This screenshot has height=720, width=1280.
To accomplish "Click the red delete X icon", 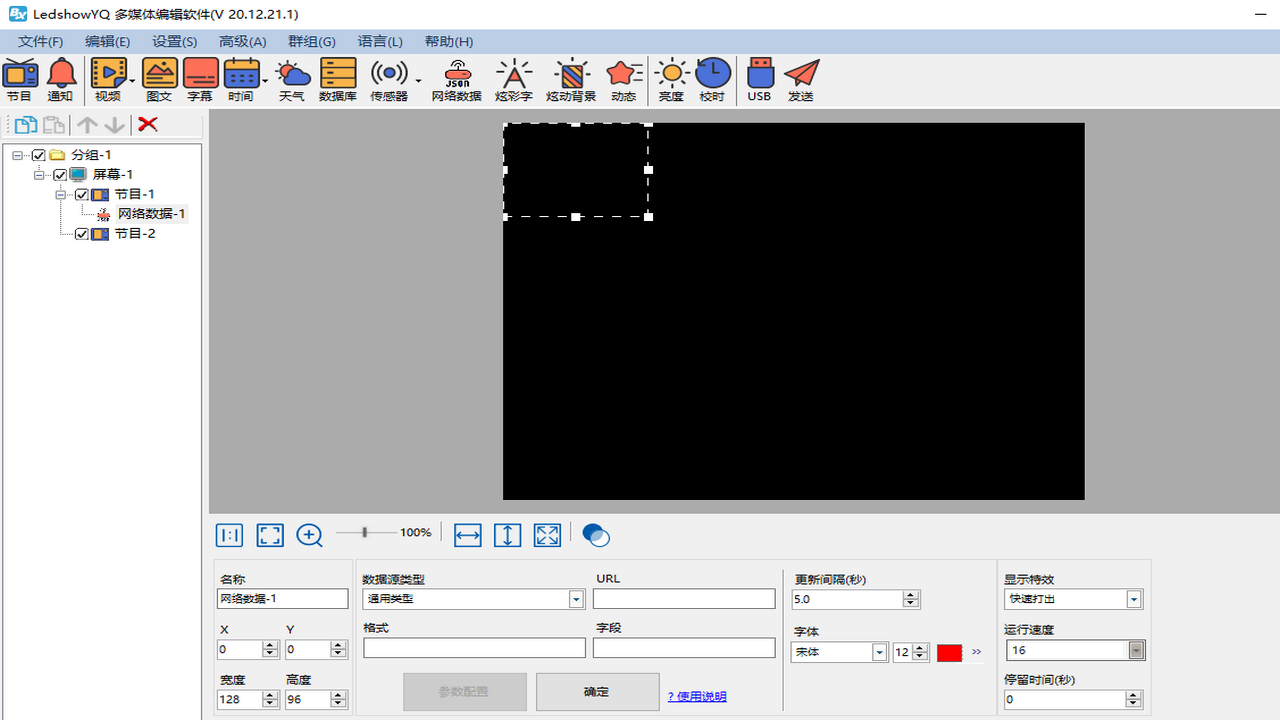I will coord(148,124).
